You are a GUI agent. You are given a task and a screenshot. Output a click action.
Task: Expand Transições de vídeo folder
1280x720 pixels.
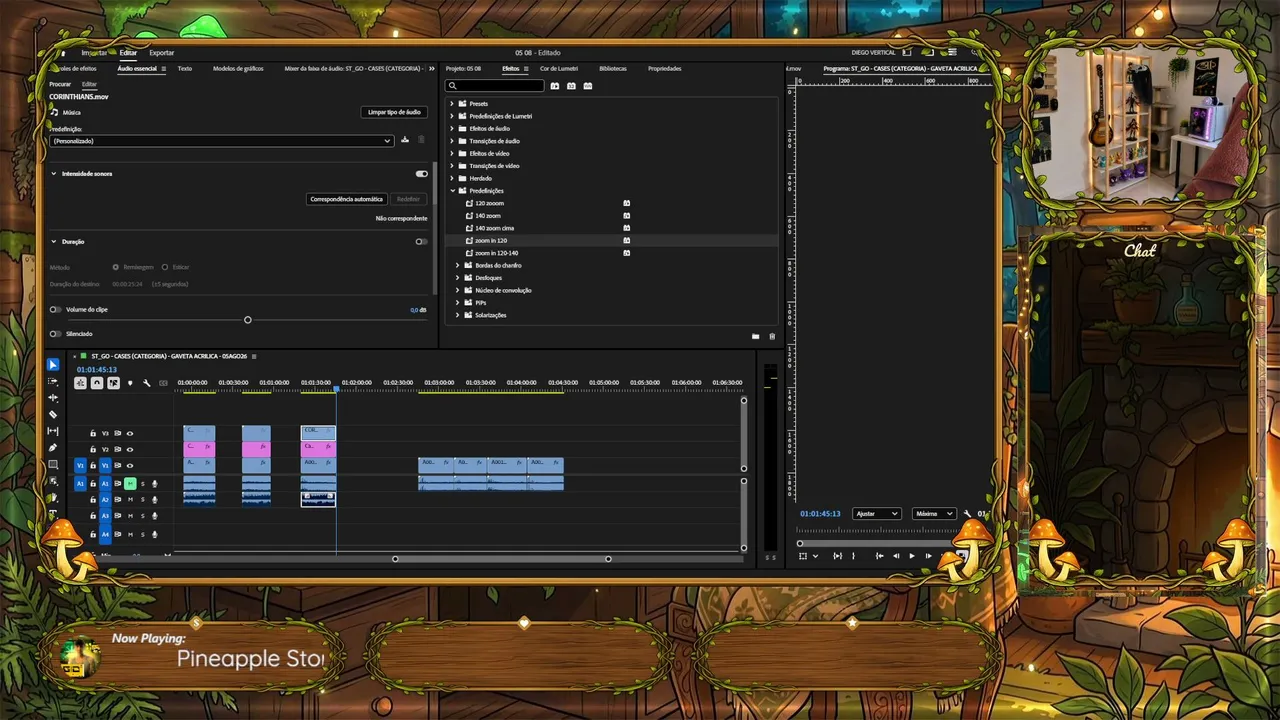pyautogui.click(x=452, y=166)
